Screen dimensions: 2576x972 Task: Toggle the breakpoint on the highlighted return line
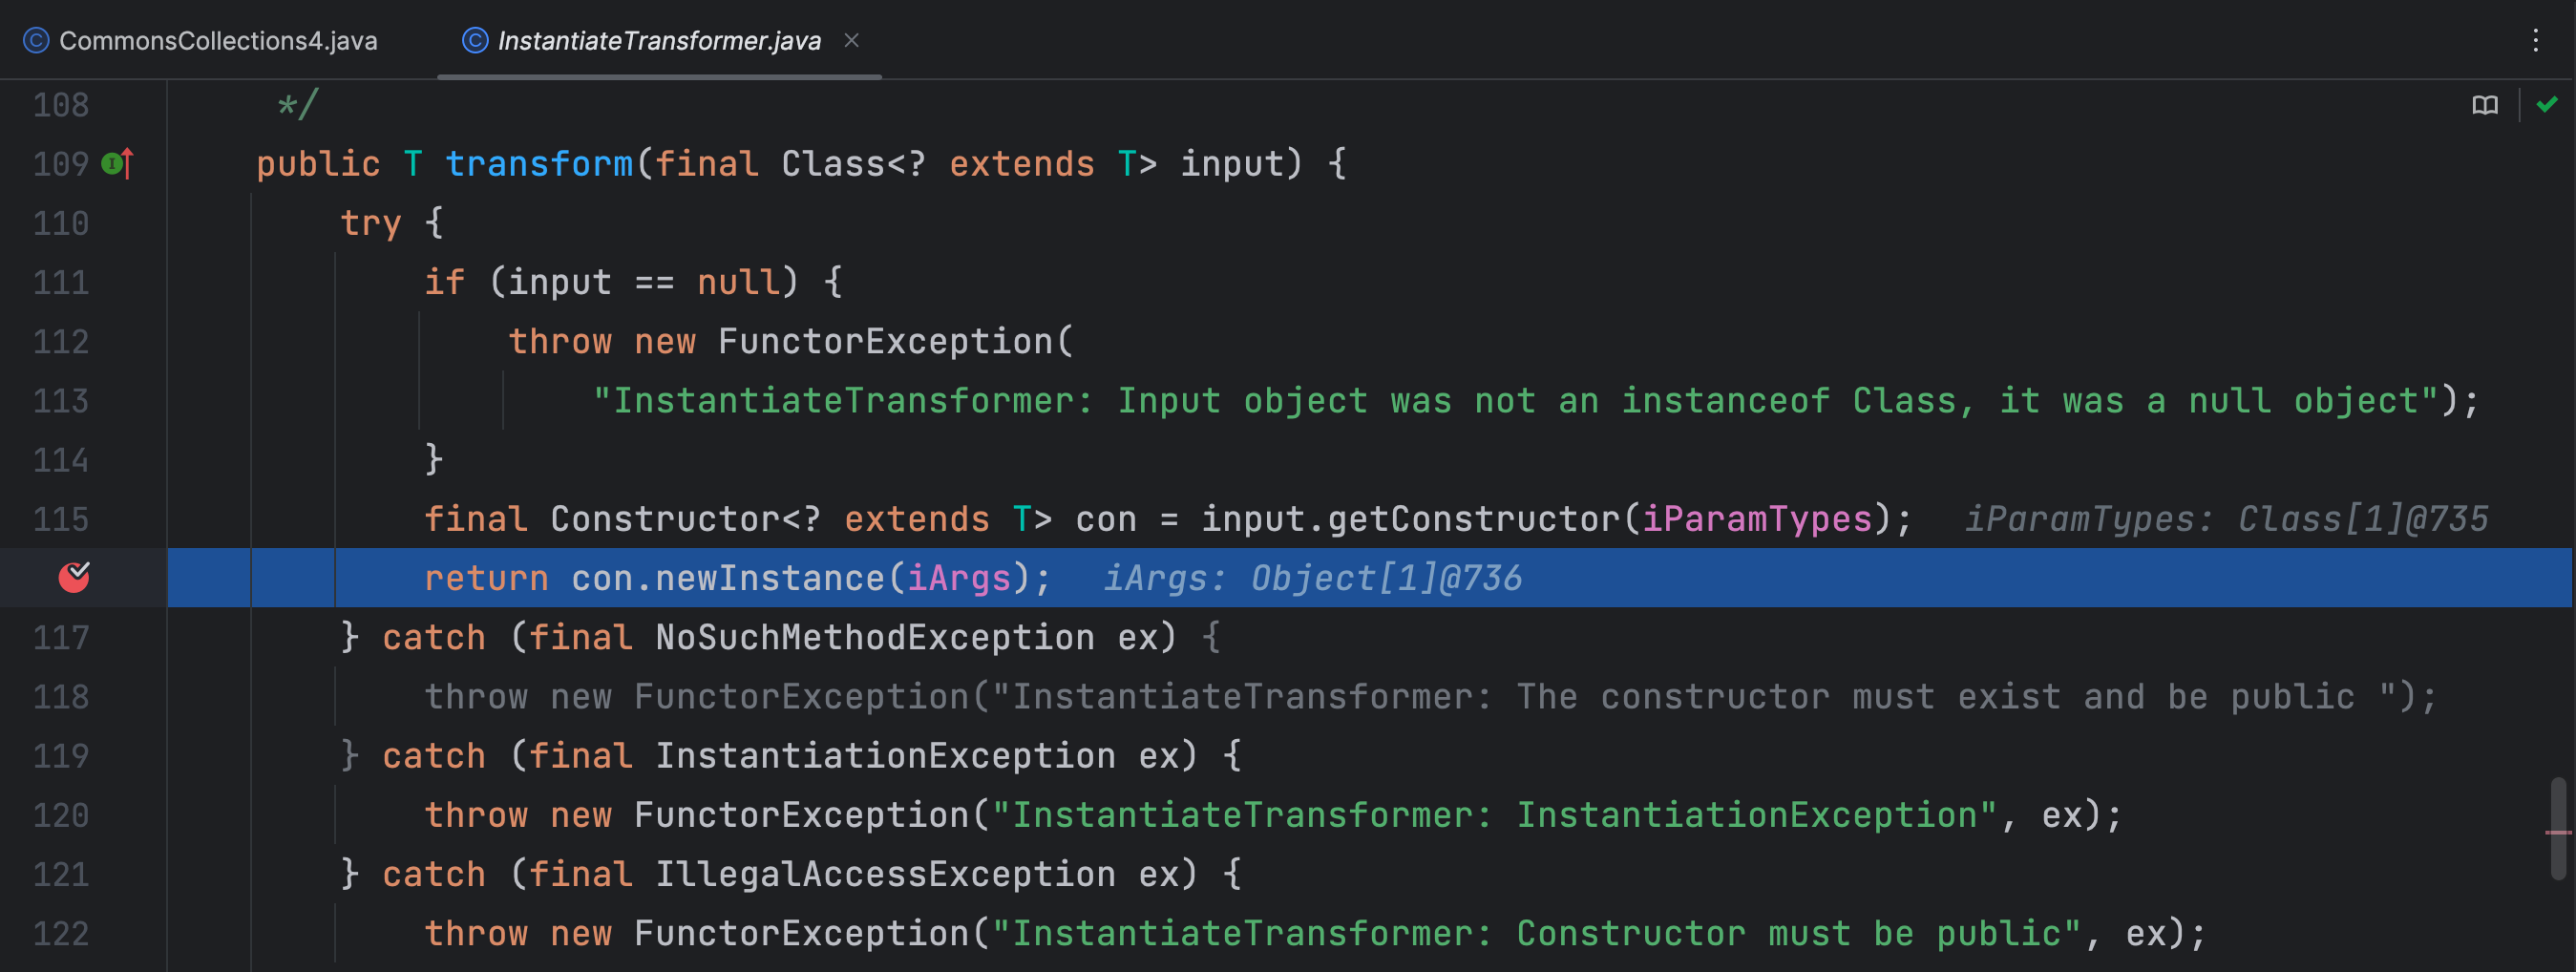click(x=74, y=577)
